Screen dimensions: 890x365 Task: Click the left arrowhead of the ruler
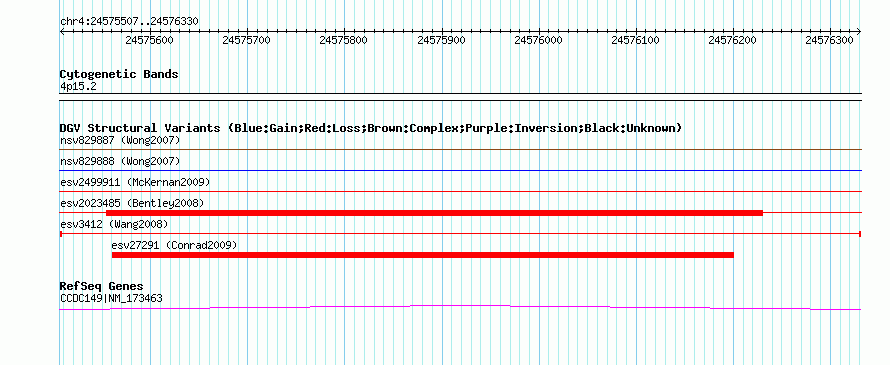pos(62,32)
